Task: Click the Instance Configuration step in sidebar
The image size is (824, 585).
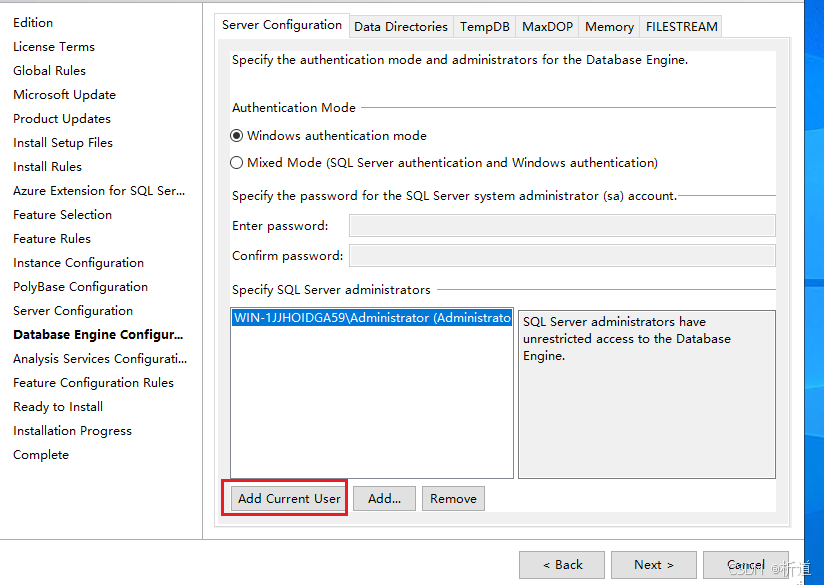Action: [x=78, y=263]
